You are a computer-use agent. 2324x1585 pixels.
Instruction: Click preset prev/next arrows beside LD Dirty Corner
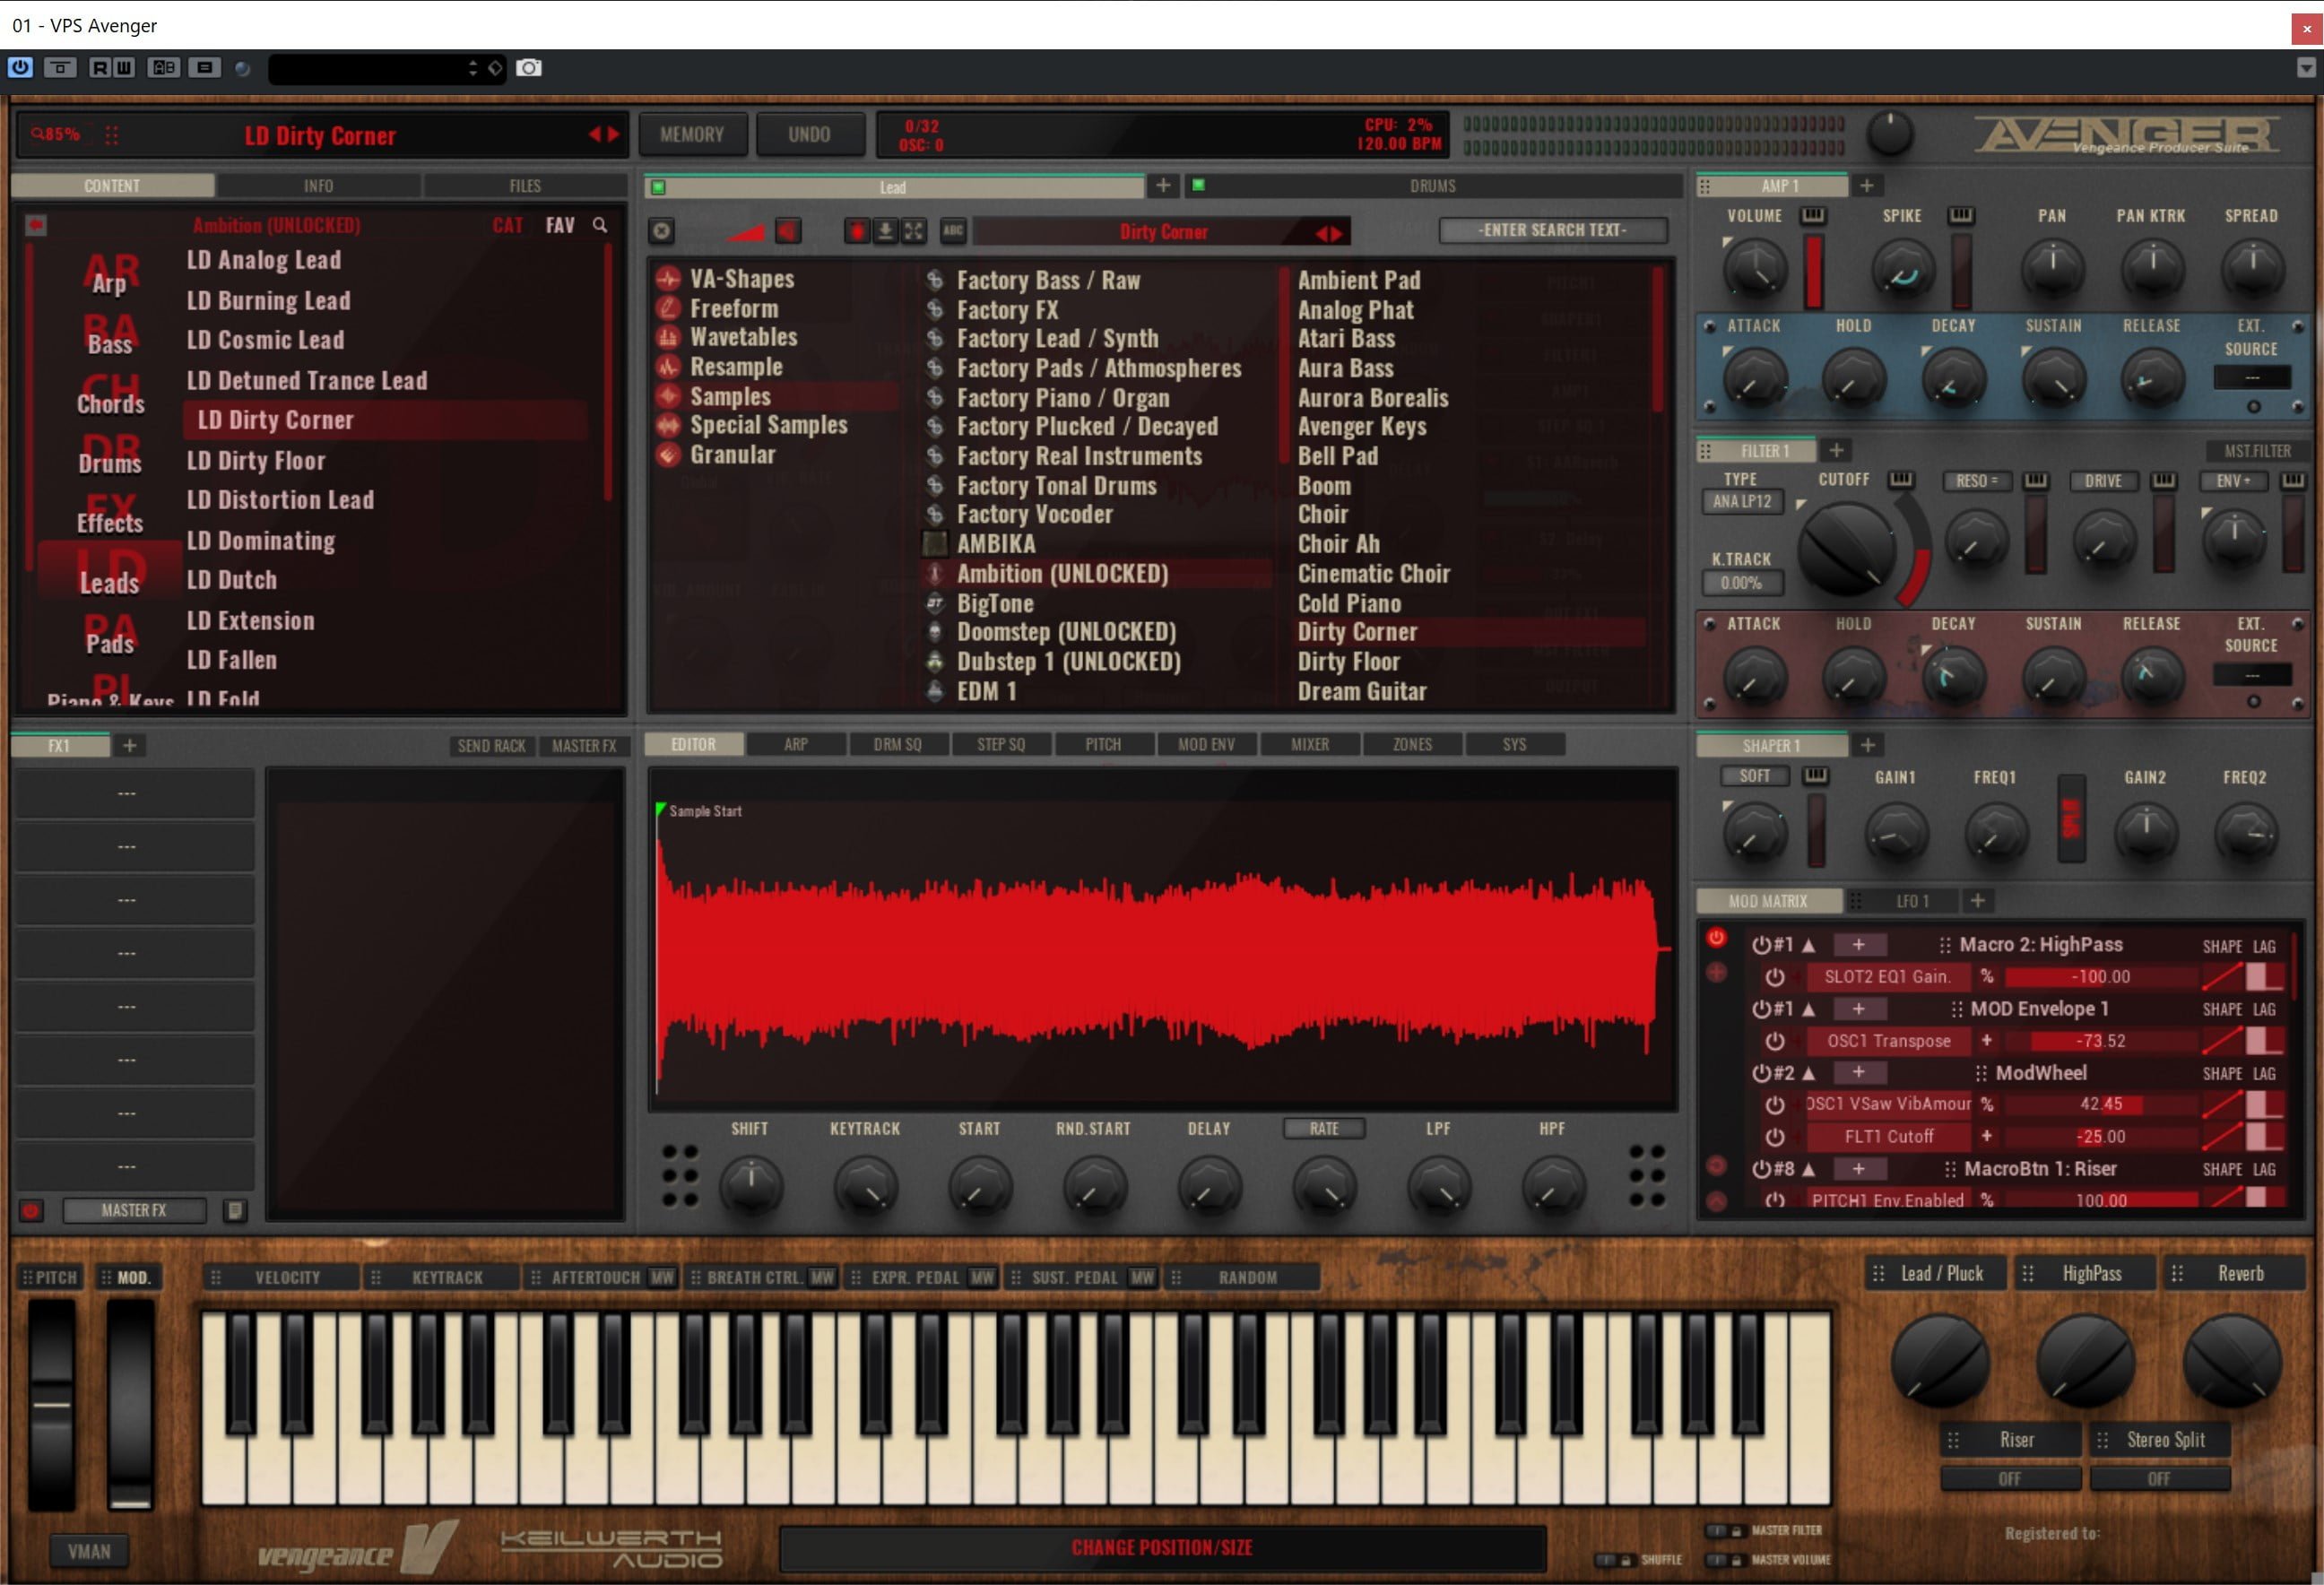[x=603, y=134]
